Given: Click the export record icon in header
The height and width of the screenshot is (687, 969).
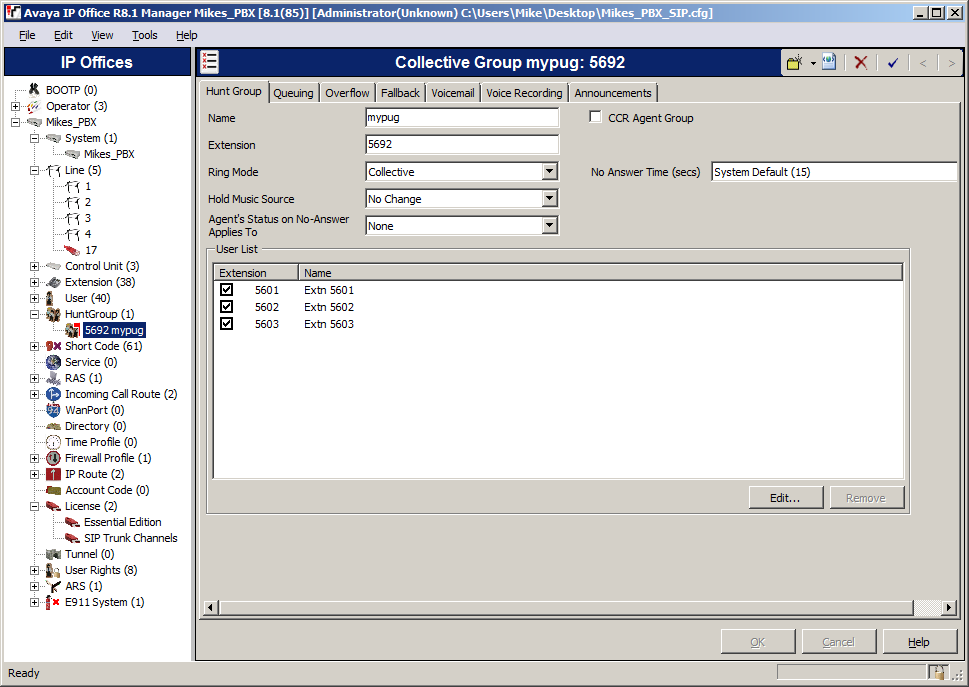Looking at the screenshot, I should [829, 62].
